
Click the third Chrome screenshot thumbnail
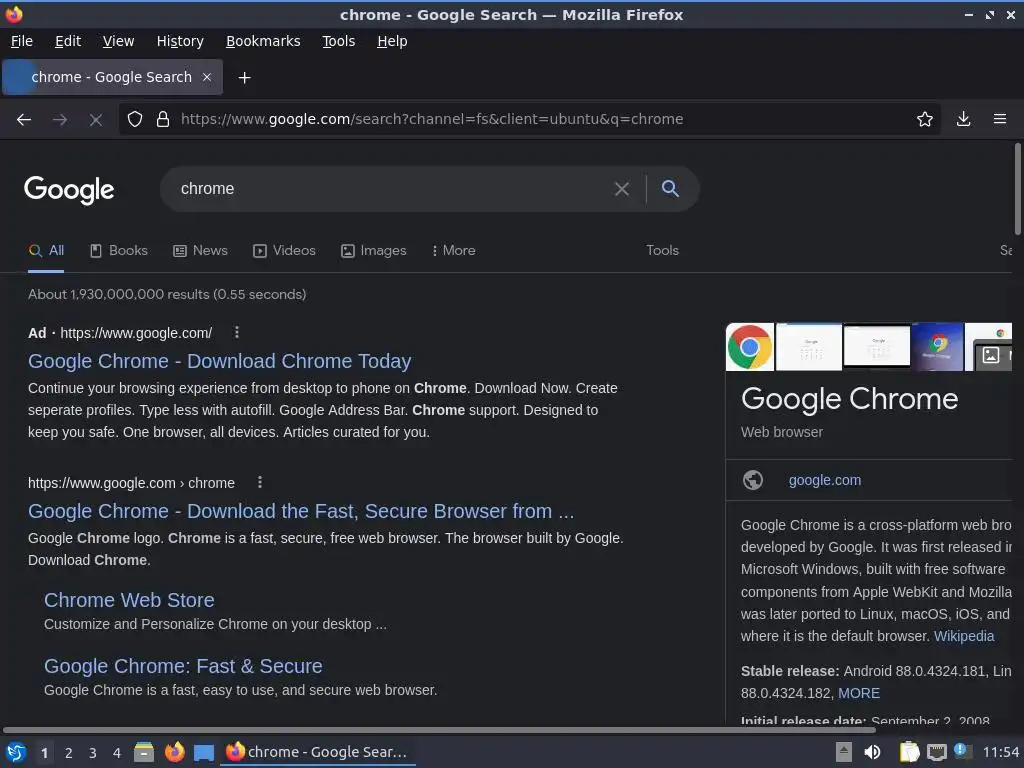tap(876, 347)
